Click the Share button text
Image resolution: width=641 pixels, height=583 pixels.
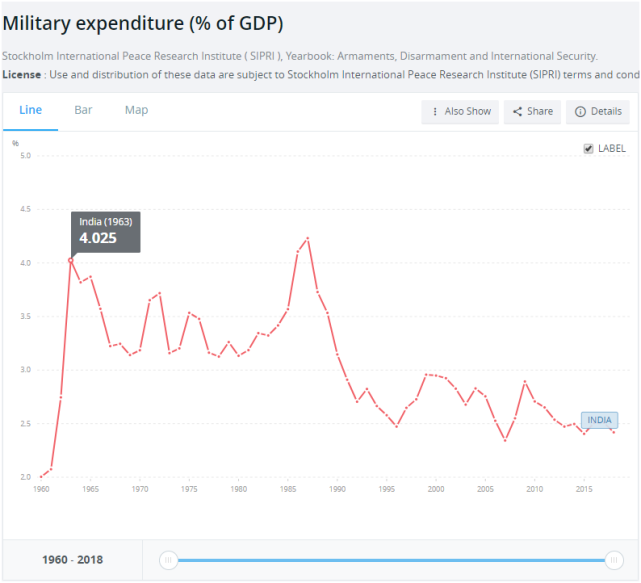pyautogui.click(x=540, y=111)
